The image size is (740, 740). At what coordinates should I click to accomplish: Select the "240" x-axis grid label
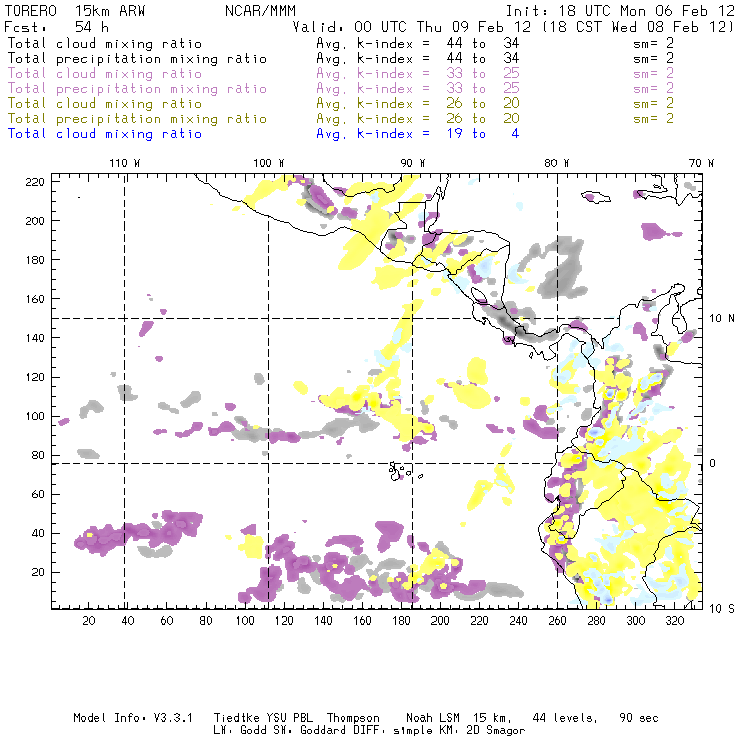518,621
